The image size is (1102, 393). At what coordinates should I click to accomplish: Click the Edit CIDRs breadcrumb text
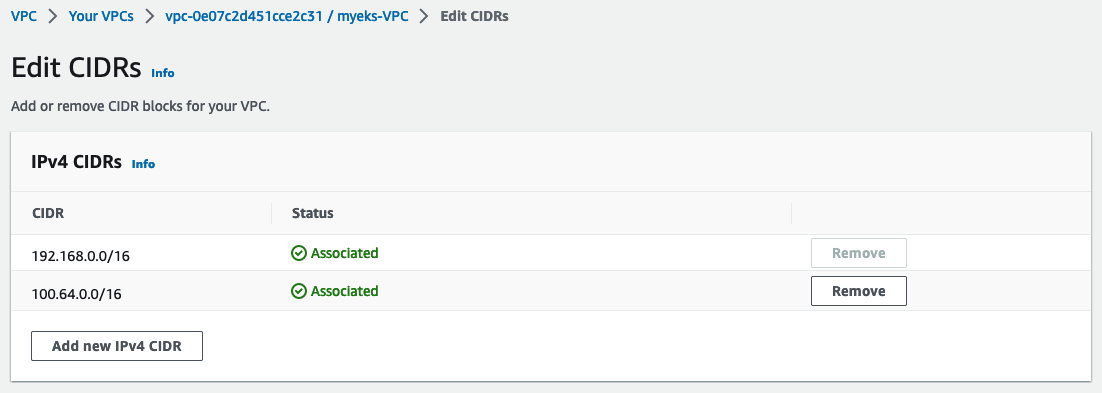click(474, 16)
